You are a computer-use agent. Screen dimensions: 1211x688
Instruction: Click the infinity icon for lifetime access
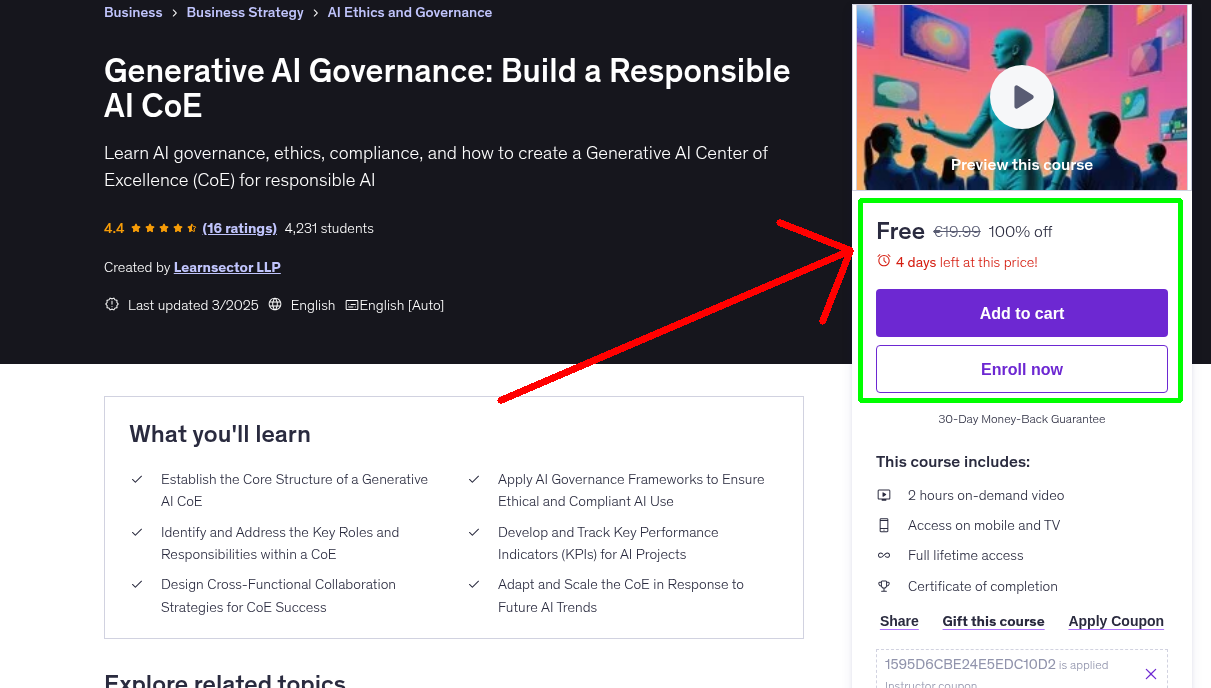click(884, 555)
